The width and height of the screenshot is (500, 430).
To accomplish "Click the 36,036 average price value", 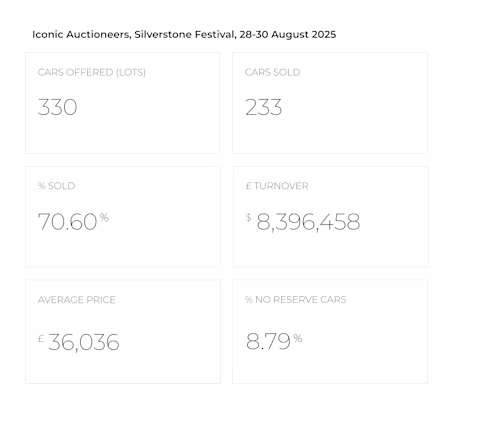I will tap(84, 342).
